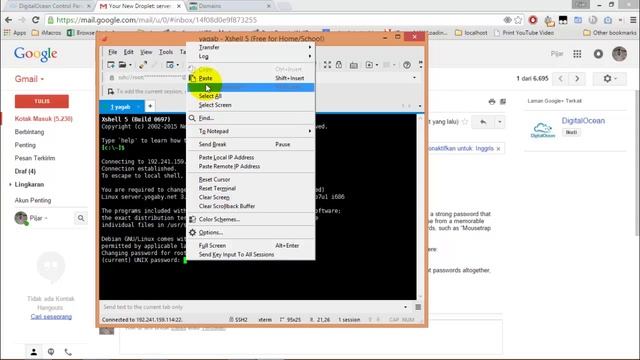Go to the next email with right arrow
Image resolution: width=640 pixels, height=360 pixels.
[x=577, y=78]
